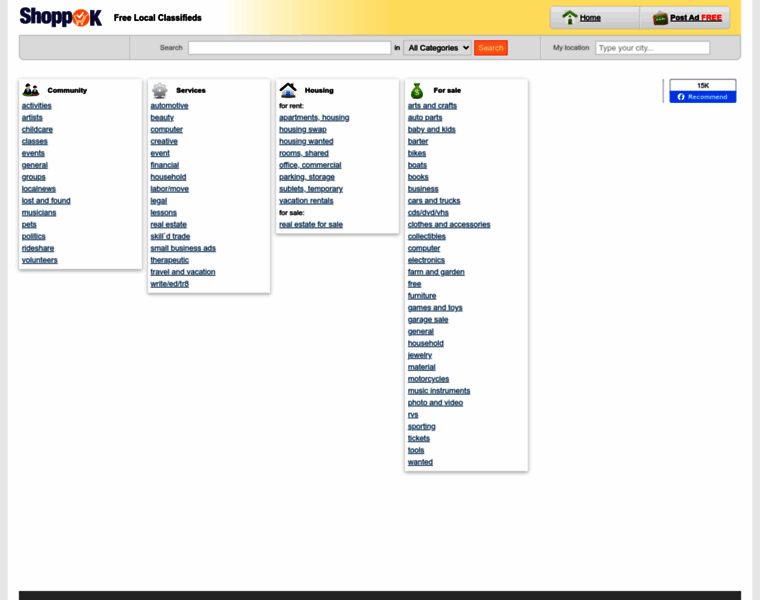Open the classes category
This screenshot has height=600, width=760.
[x=34, y=141]
